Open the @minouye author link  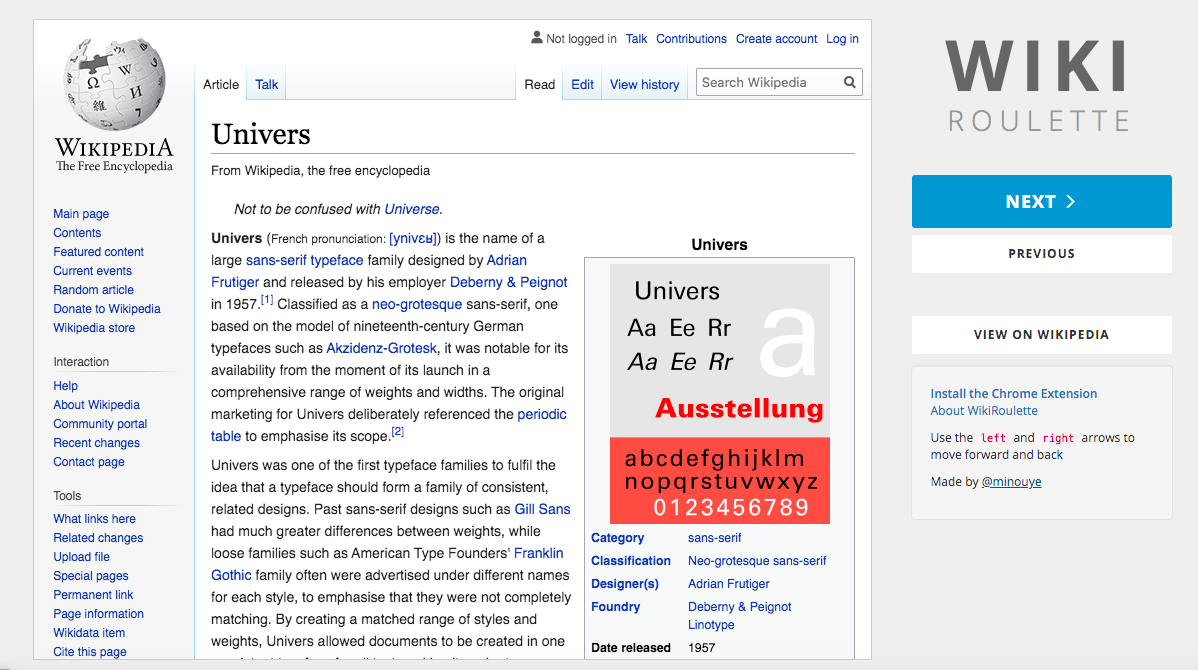(x=1013, y=482)
